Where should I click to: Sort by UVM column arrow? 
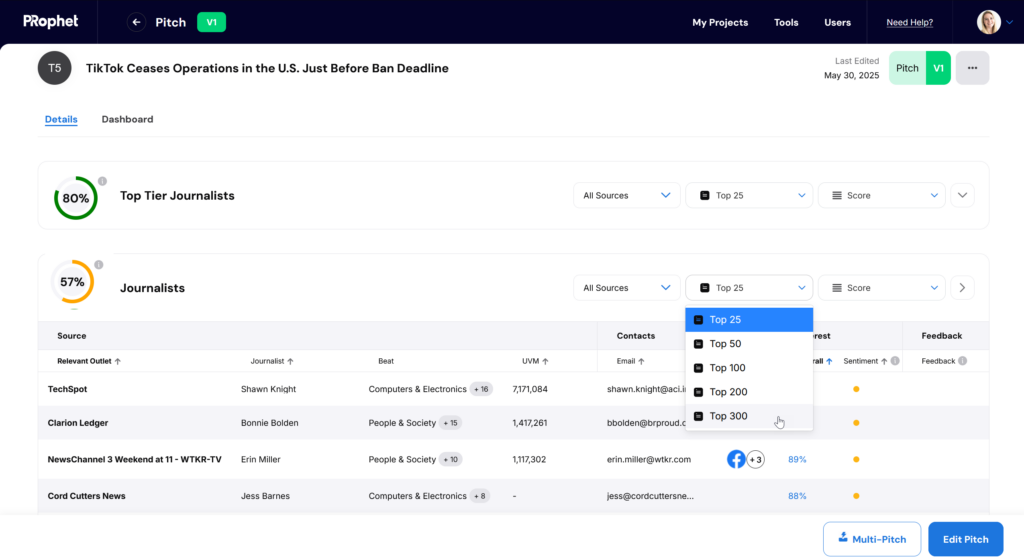coord(545,361)
